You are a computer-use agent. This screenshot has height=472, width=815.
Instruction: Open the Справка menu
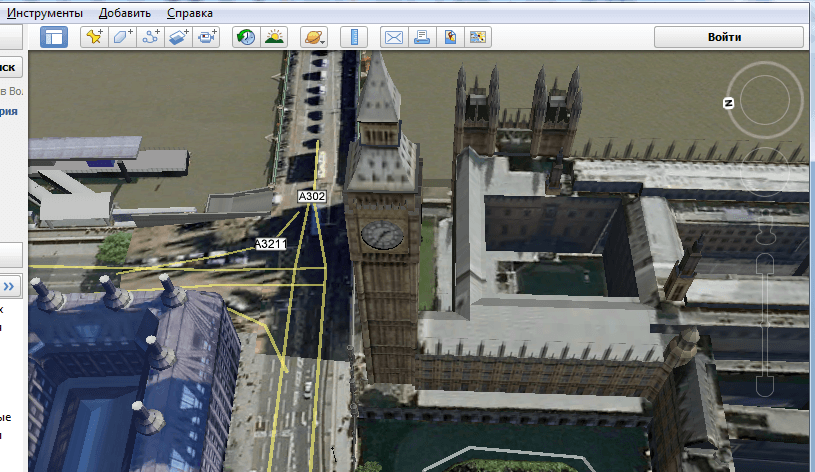click(x=189, y=13)
